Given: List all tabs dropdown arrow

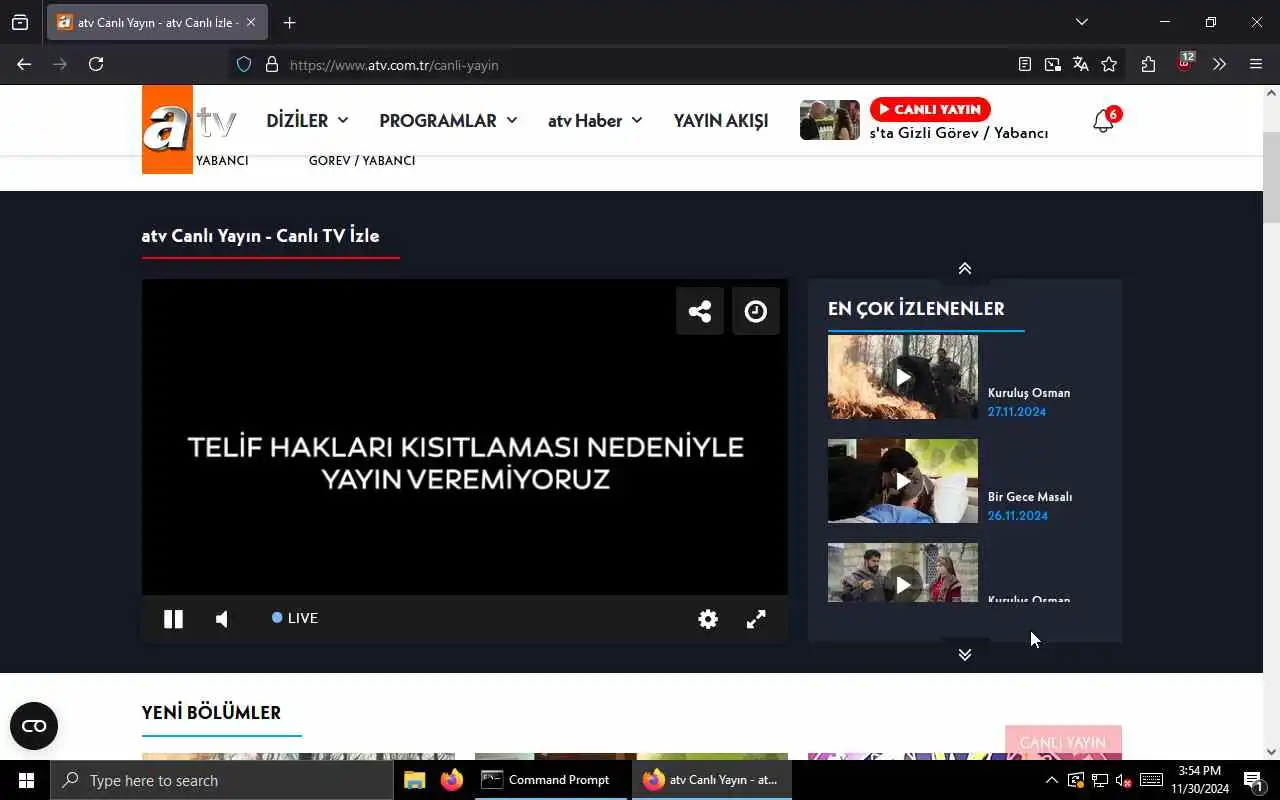Looking at the screenshot, I should tap(1082, 22).
